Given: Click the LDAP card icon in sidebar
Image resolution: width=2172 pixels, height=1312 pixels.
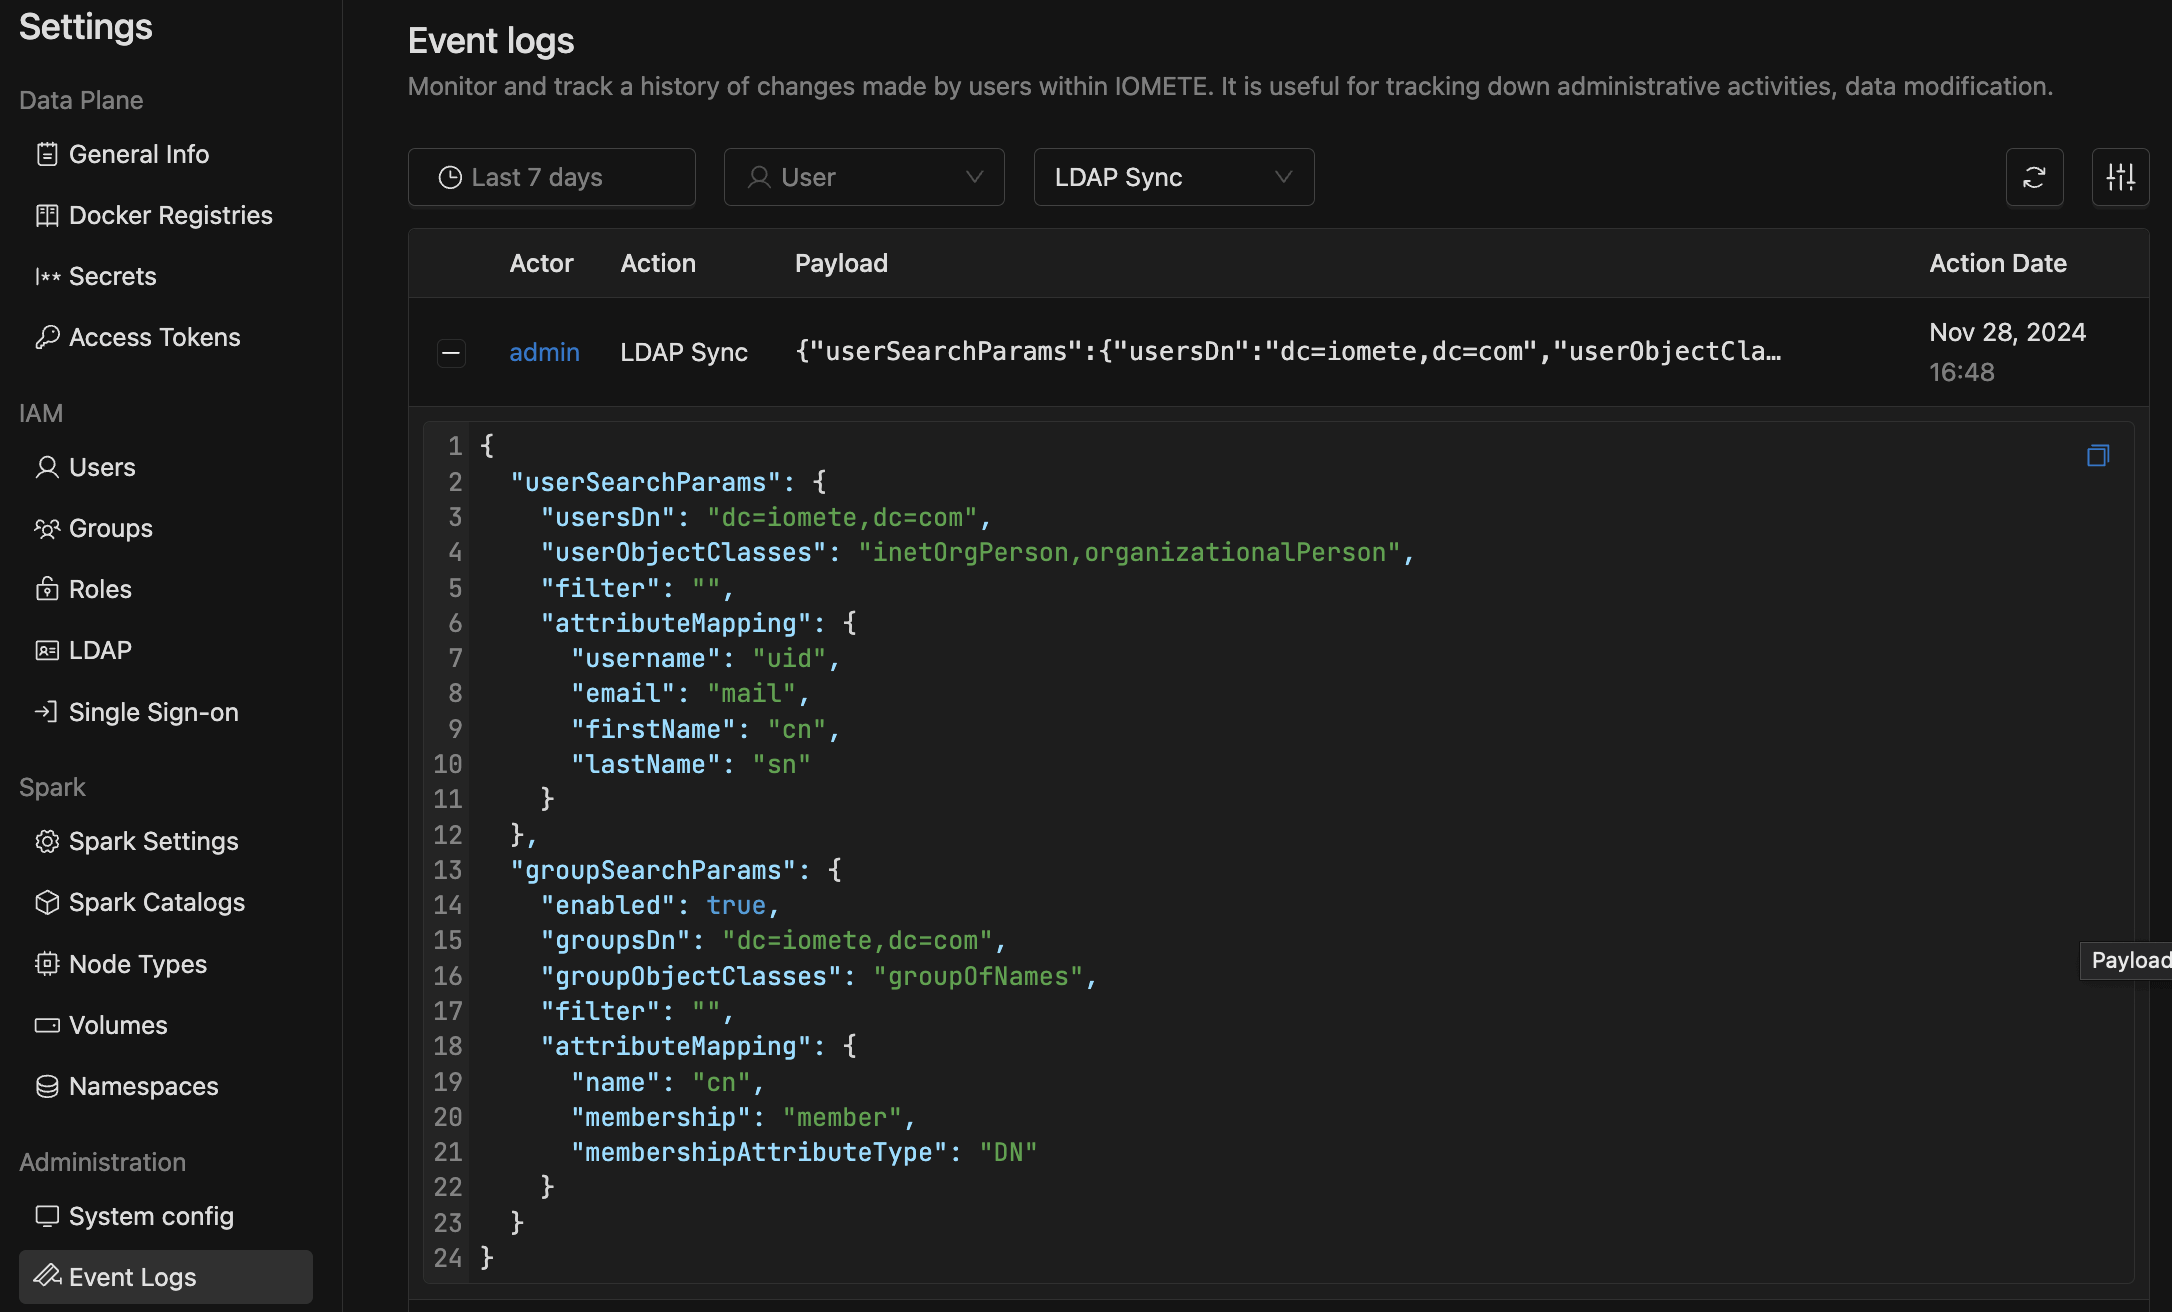Looking at the screenshot, I should click(47, 650).
